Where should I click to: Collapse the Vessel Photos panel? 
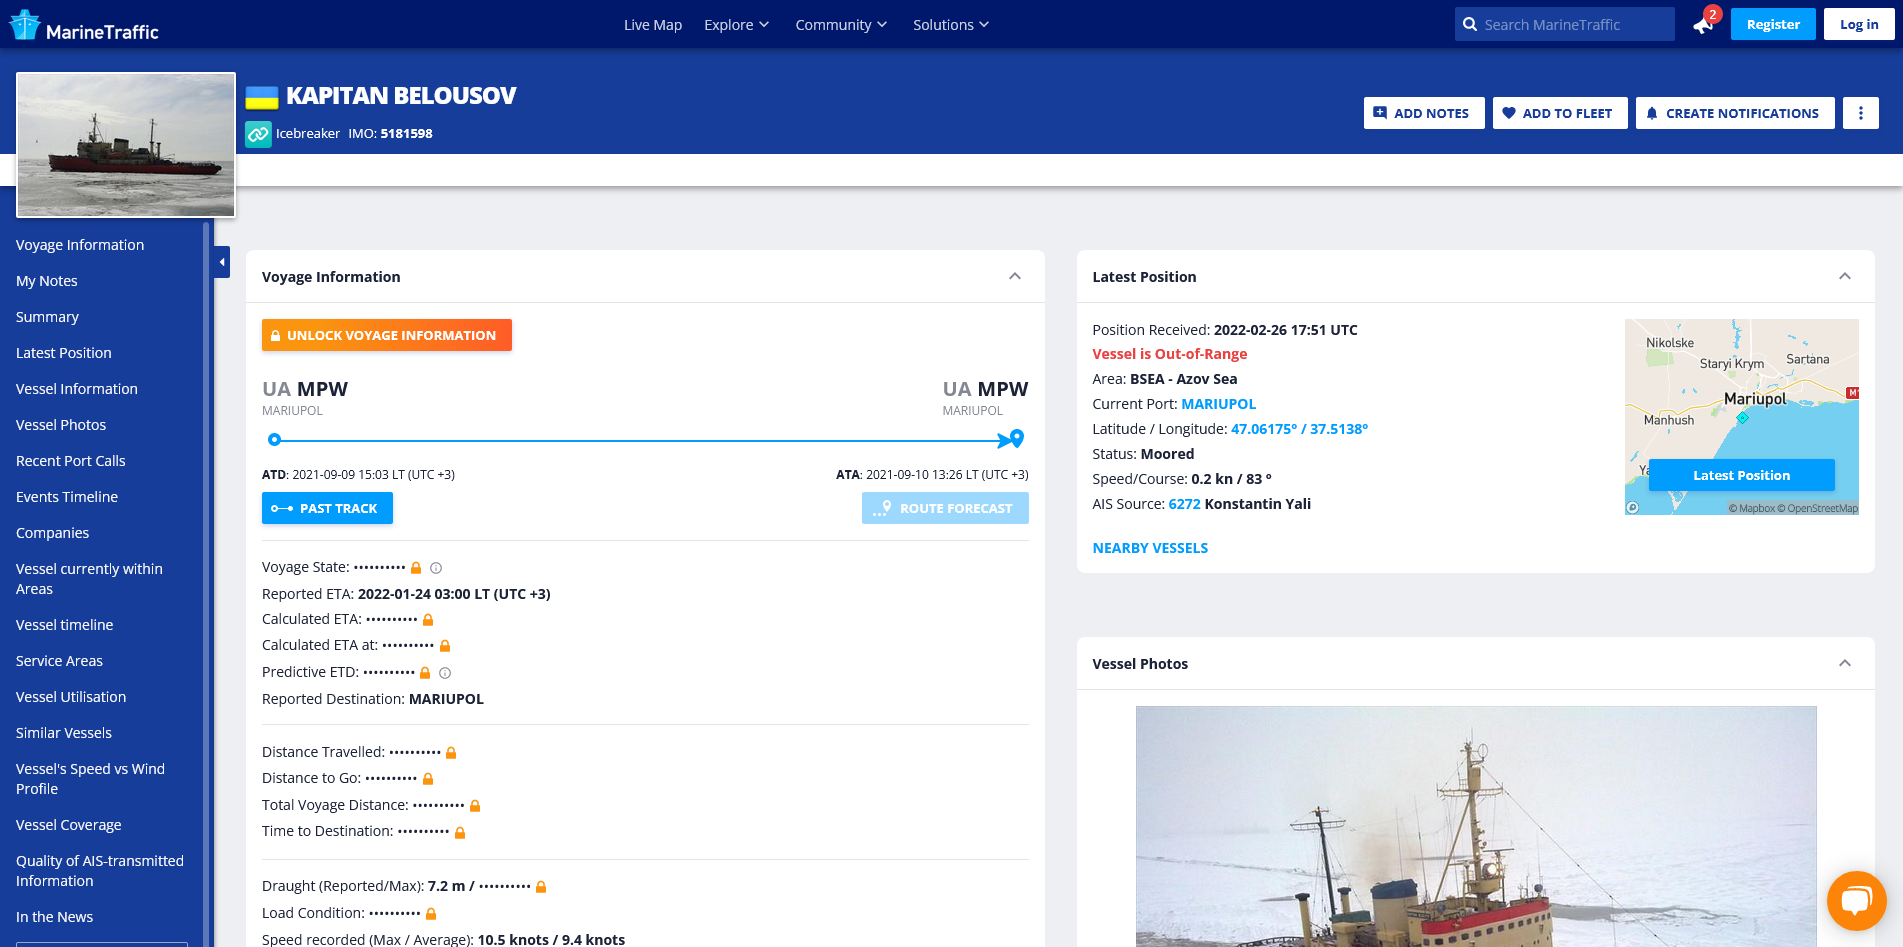tap(1845, 664)
